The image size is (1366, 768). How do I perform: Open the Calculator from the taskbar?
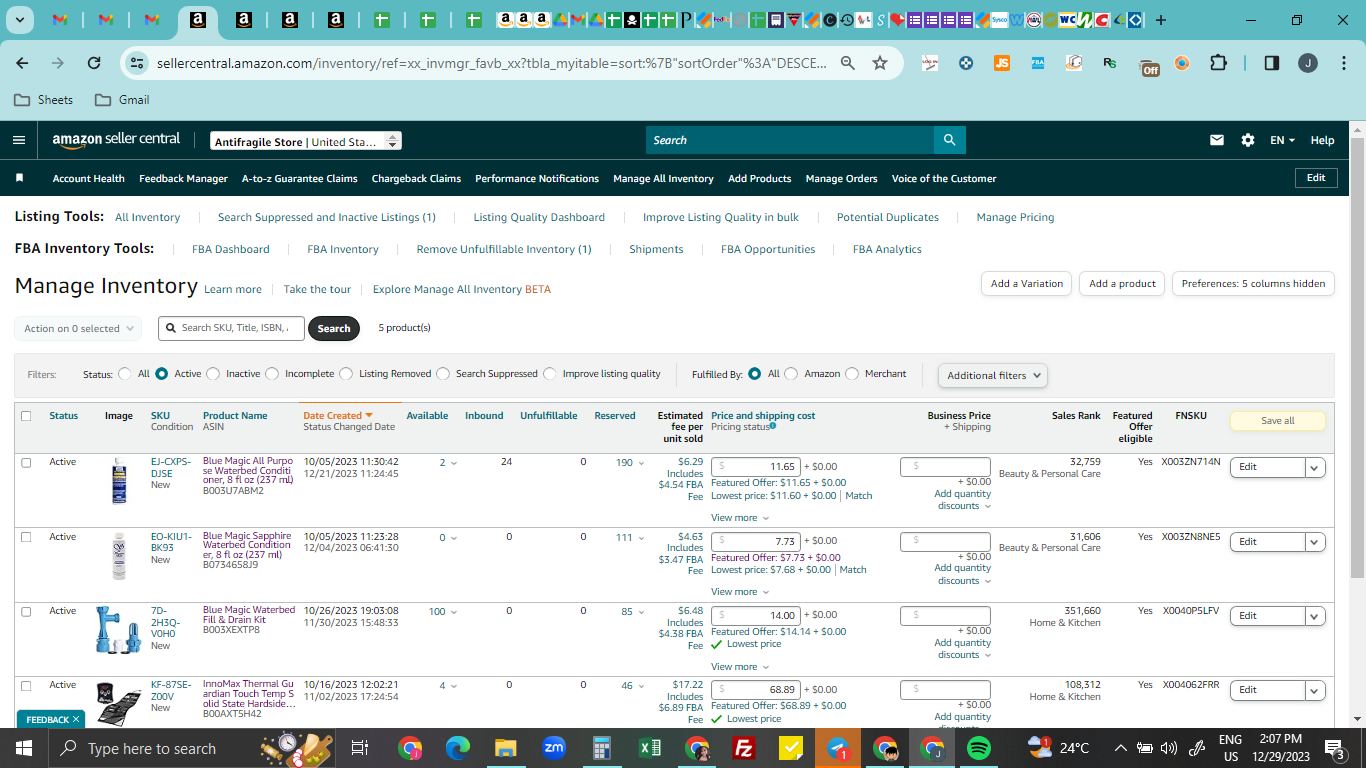click(x=602, y=748)
